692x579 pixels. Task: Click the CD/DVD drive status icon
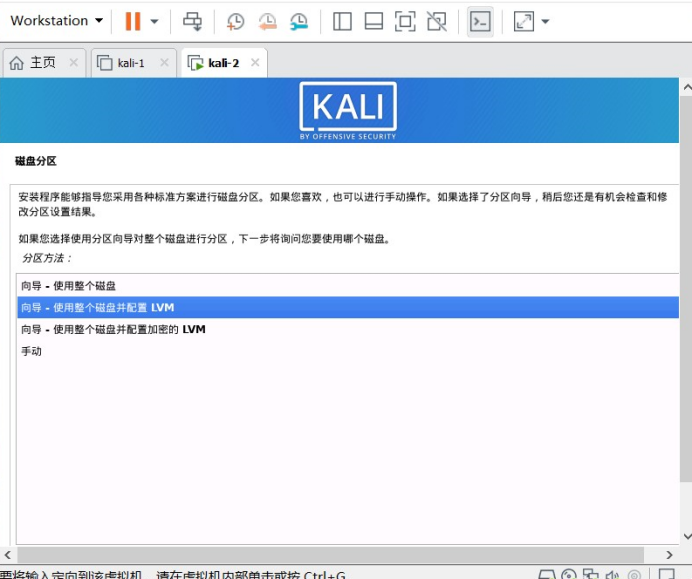pyautogui.click(x=568, y=575)
